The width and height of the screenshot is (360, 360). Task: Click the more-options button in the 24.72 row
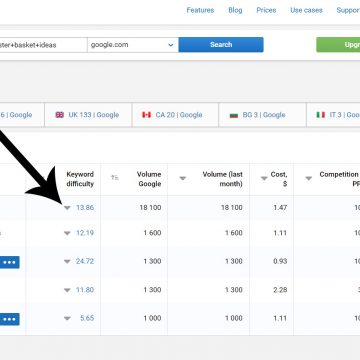(9, 262)
